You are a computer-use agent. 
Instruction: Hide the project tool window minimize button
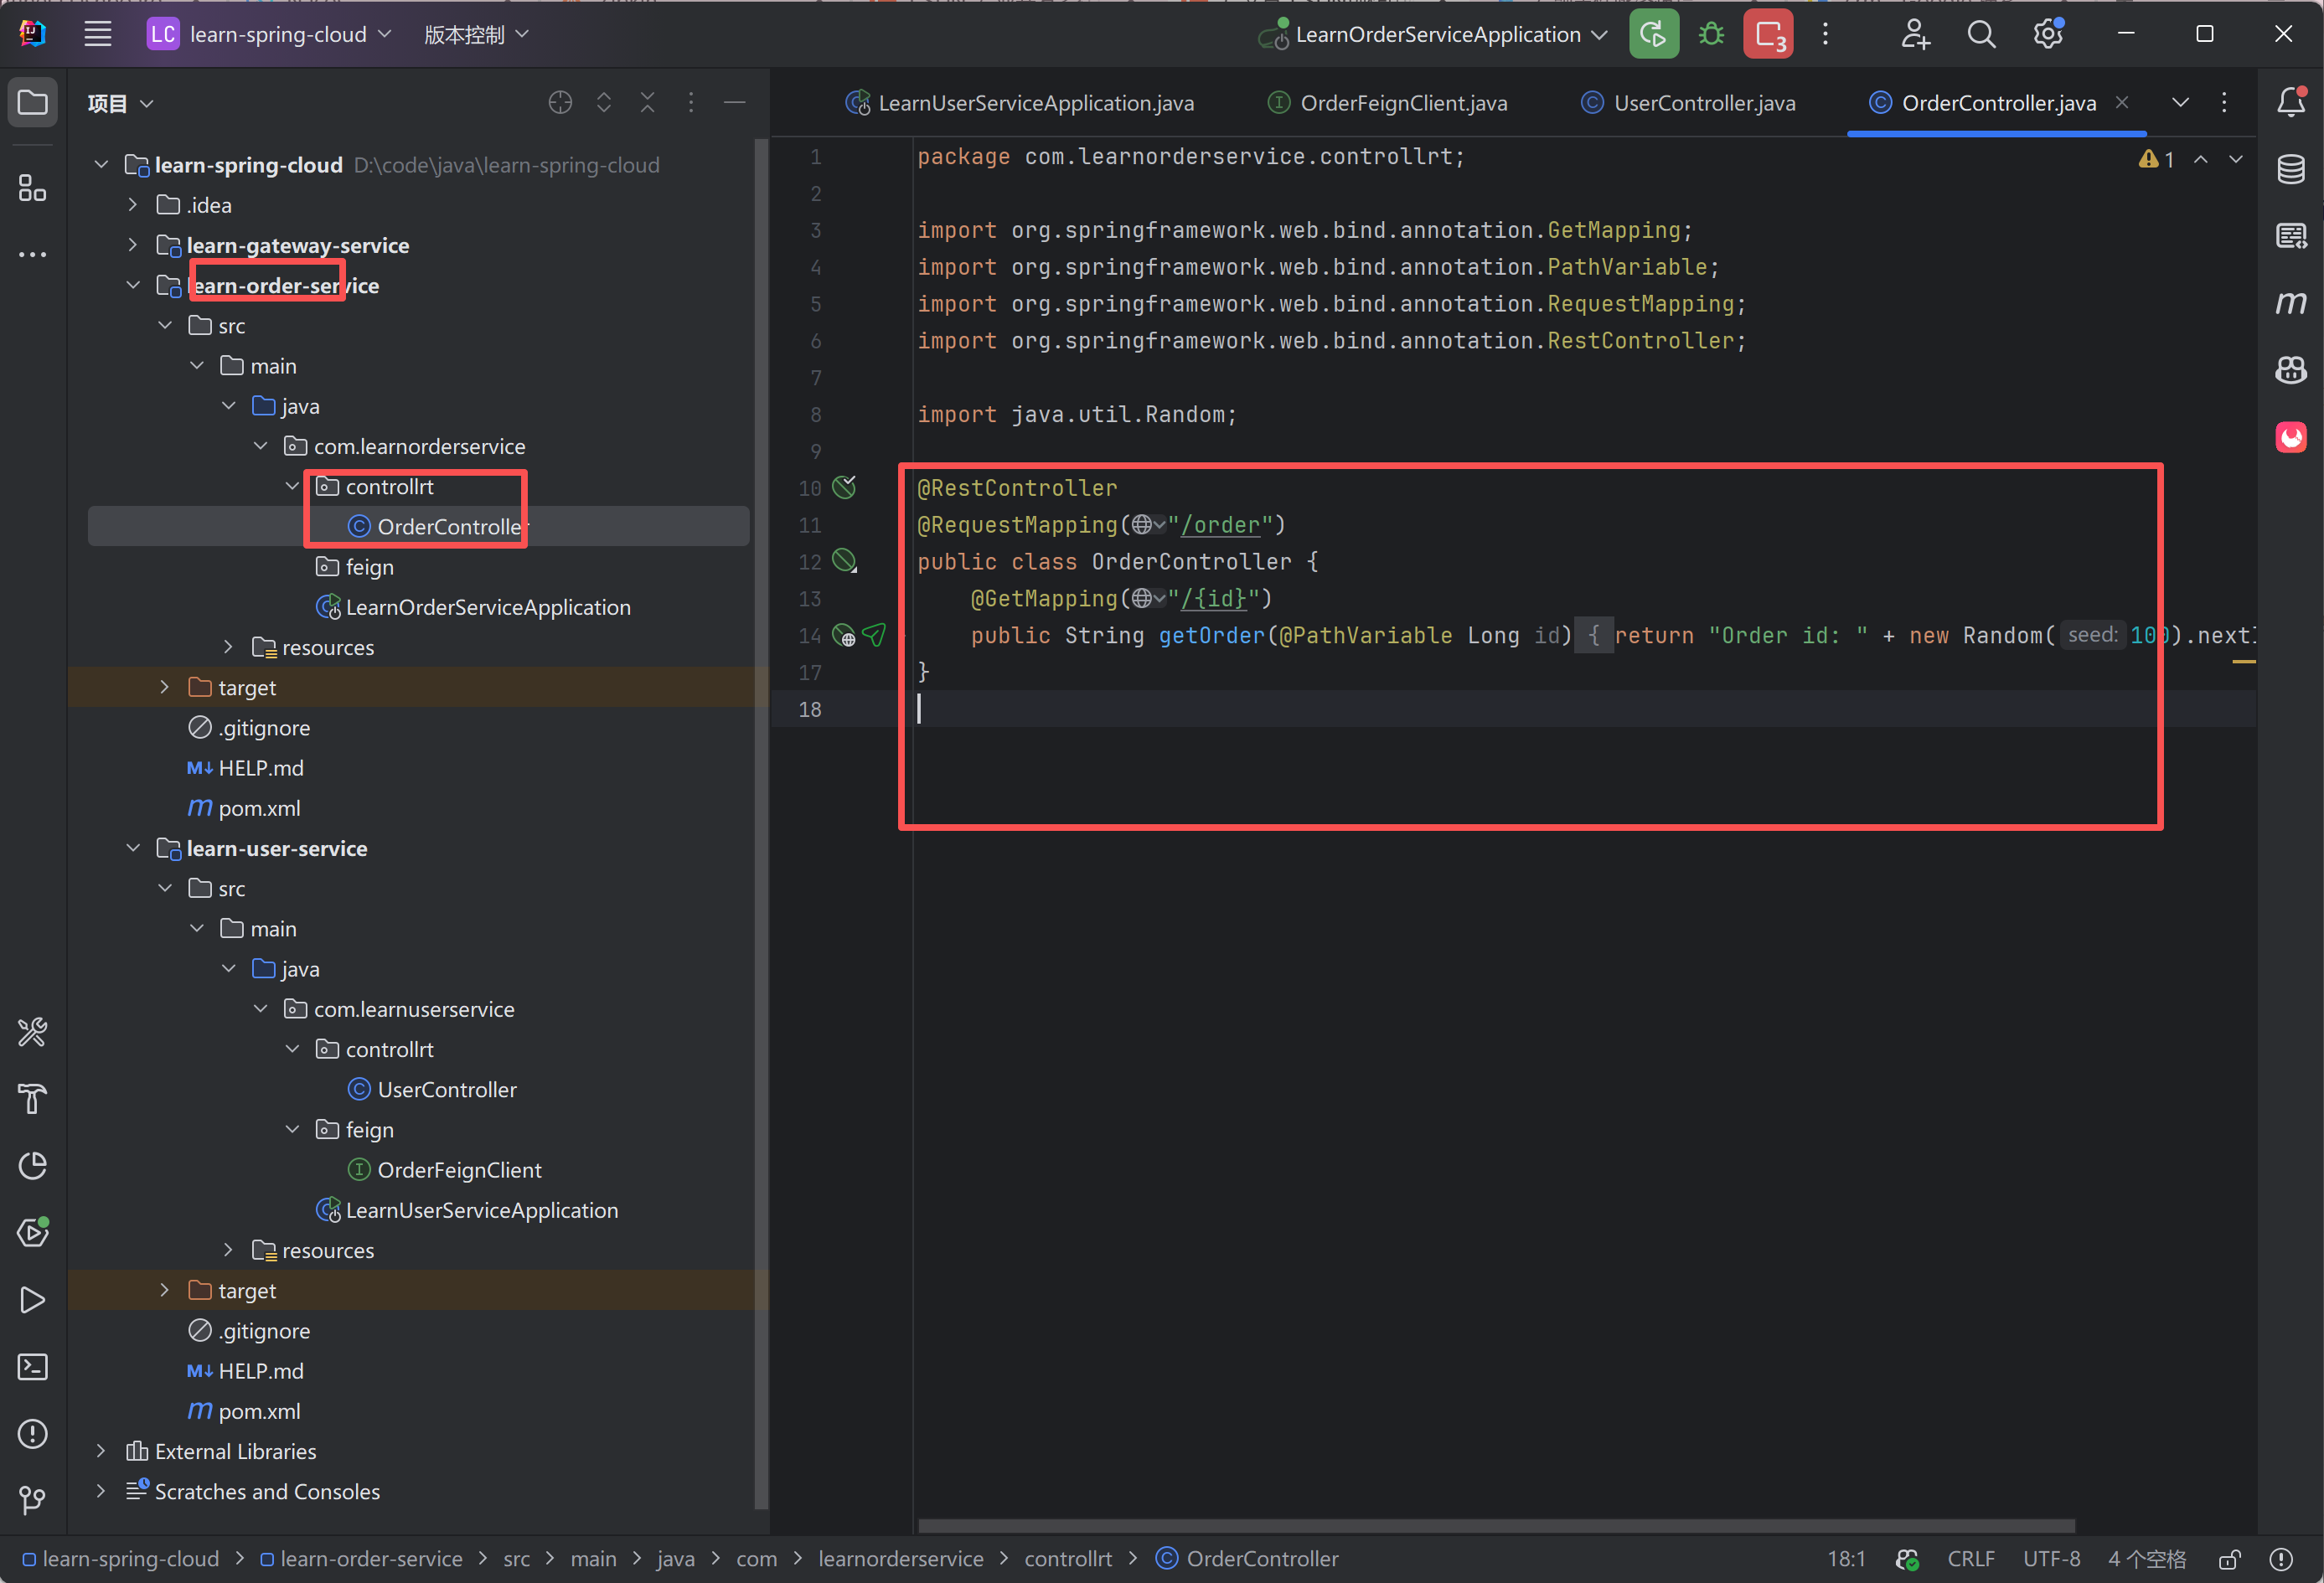pyautogui.click(x=734, y=102)
